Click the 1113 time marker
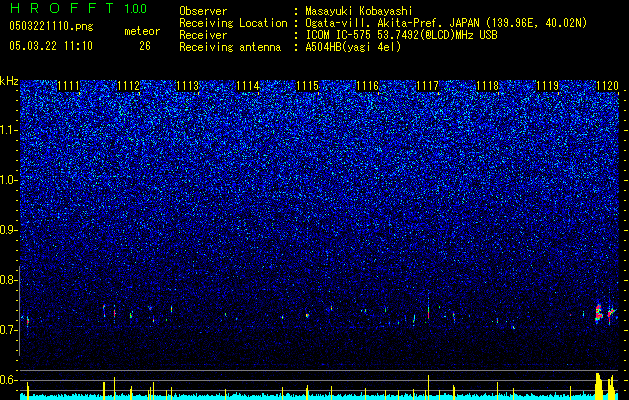The width and height of the screenshot is (629, 400). 188,86
